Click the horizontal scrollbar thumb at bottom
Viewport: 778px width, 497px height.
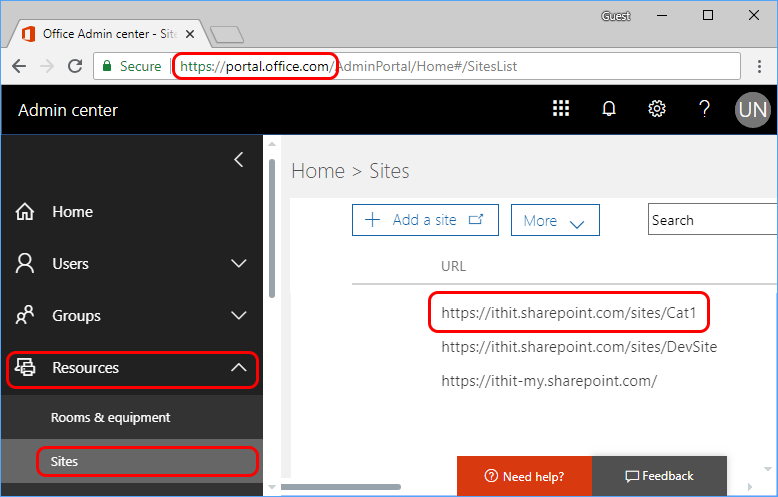(x=341, y=487)
